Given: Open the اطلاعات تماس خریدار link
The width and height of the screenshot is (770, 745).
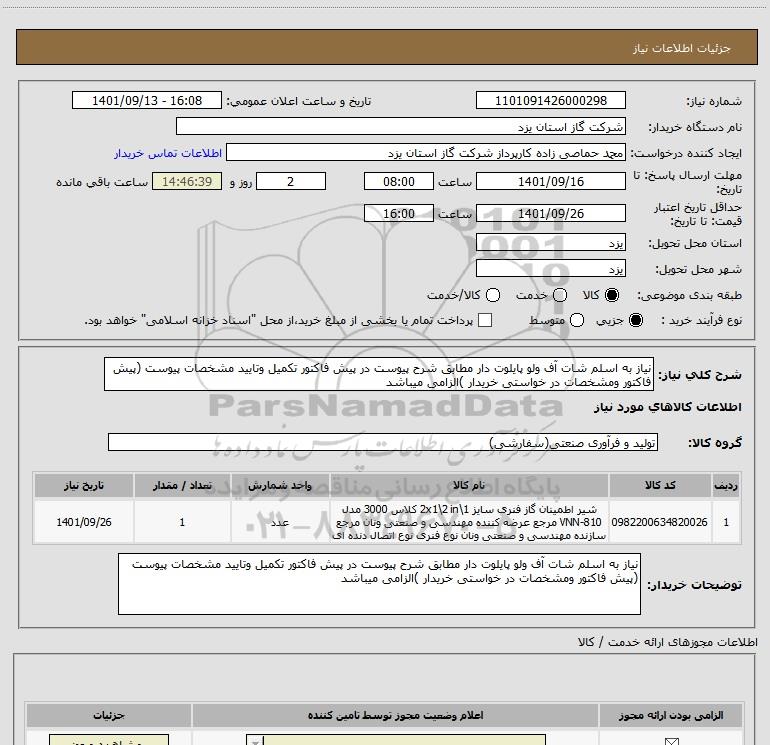Looking at the screenshot, I should click(x=168, y=153).
